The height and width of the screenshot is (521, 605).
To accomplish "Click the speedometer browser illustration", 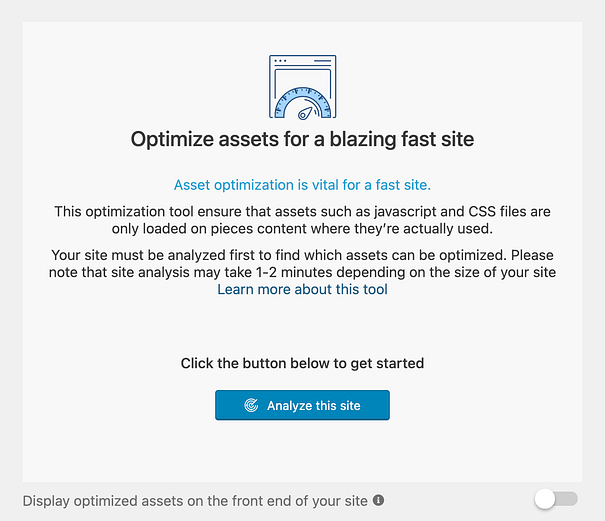I will pyautogui.click(x=302, y=87).
